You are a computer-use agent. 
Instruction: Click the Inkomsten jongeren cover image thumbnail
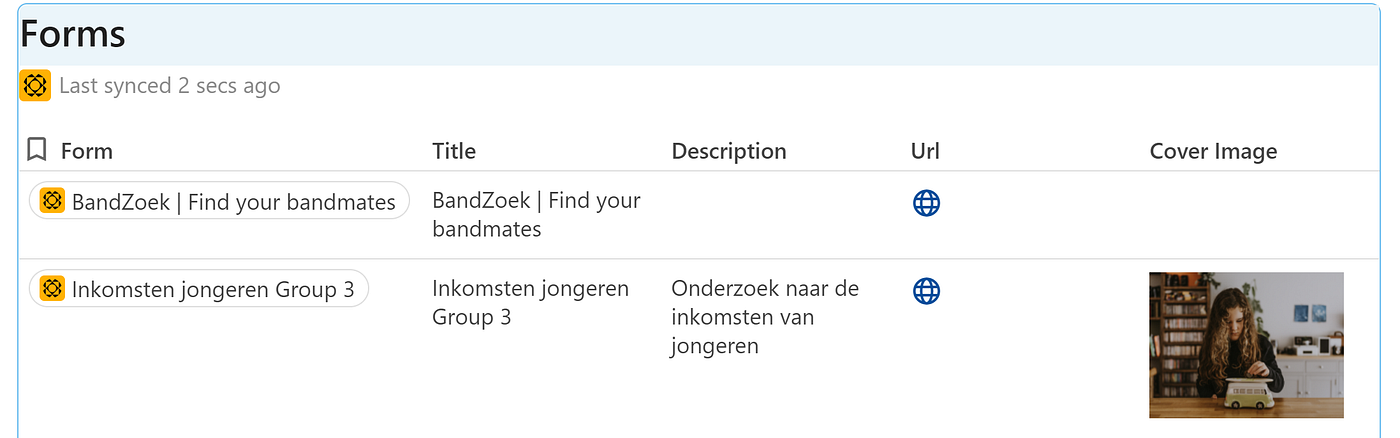click(x=1246, y=345)
